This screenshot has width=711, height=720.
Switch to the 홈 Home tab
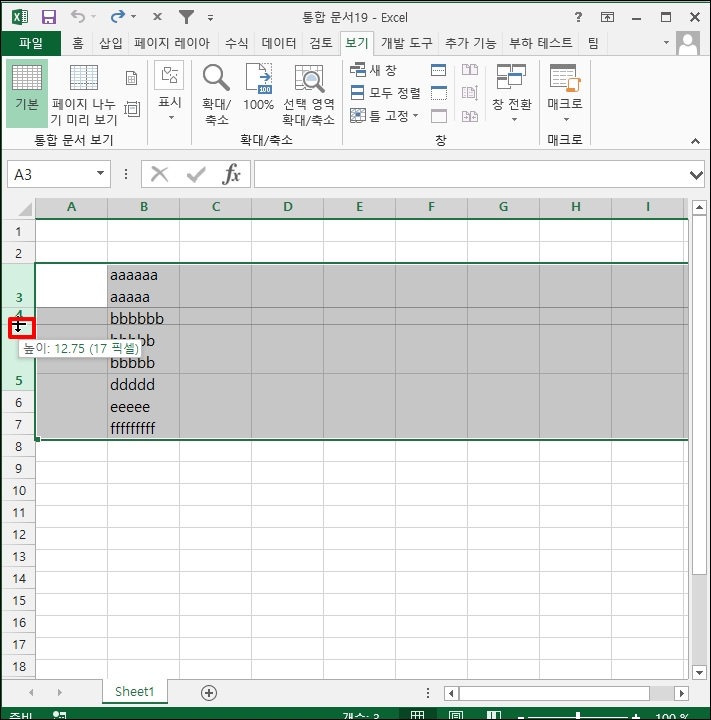78,43
